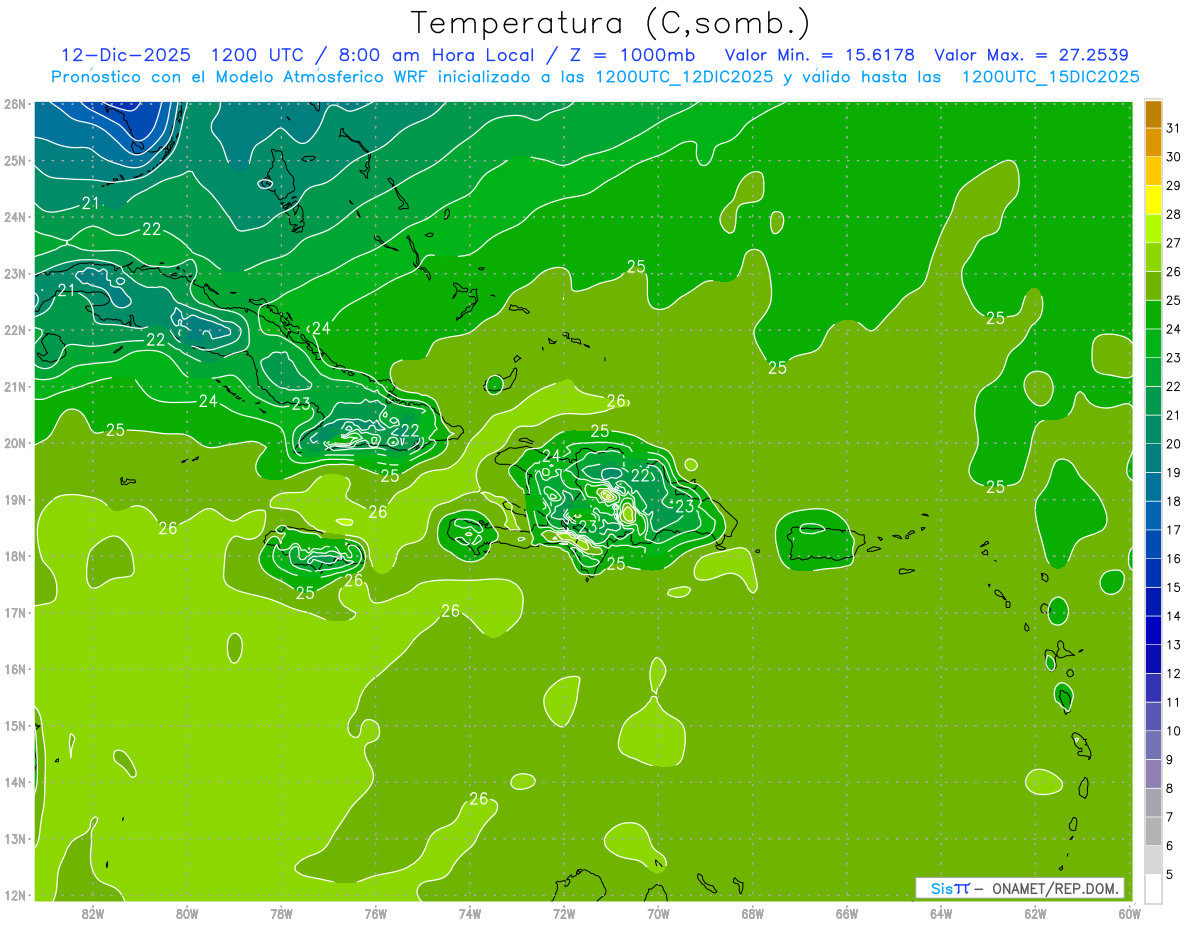Click the 66W longitude axis label
This screenshot has height=927, width=1200.
(847, 913)
